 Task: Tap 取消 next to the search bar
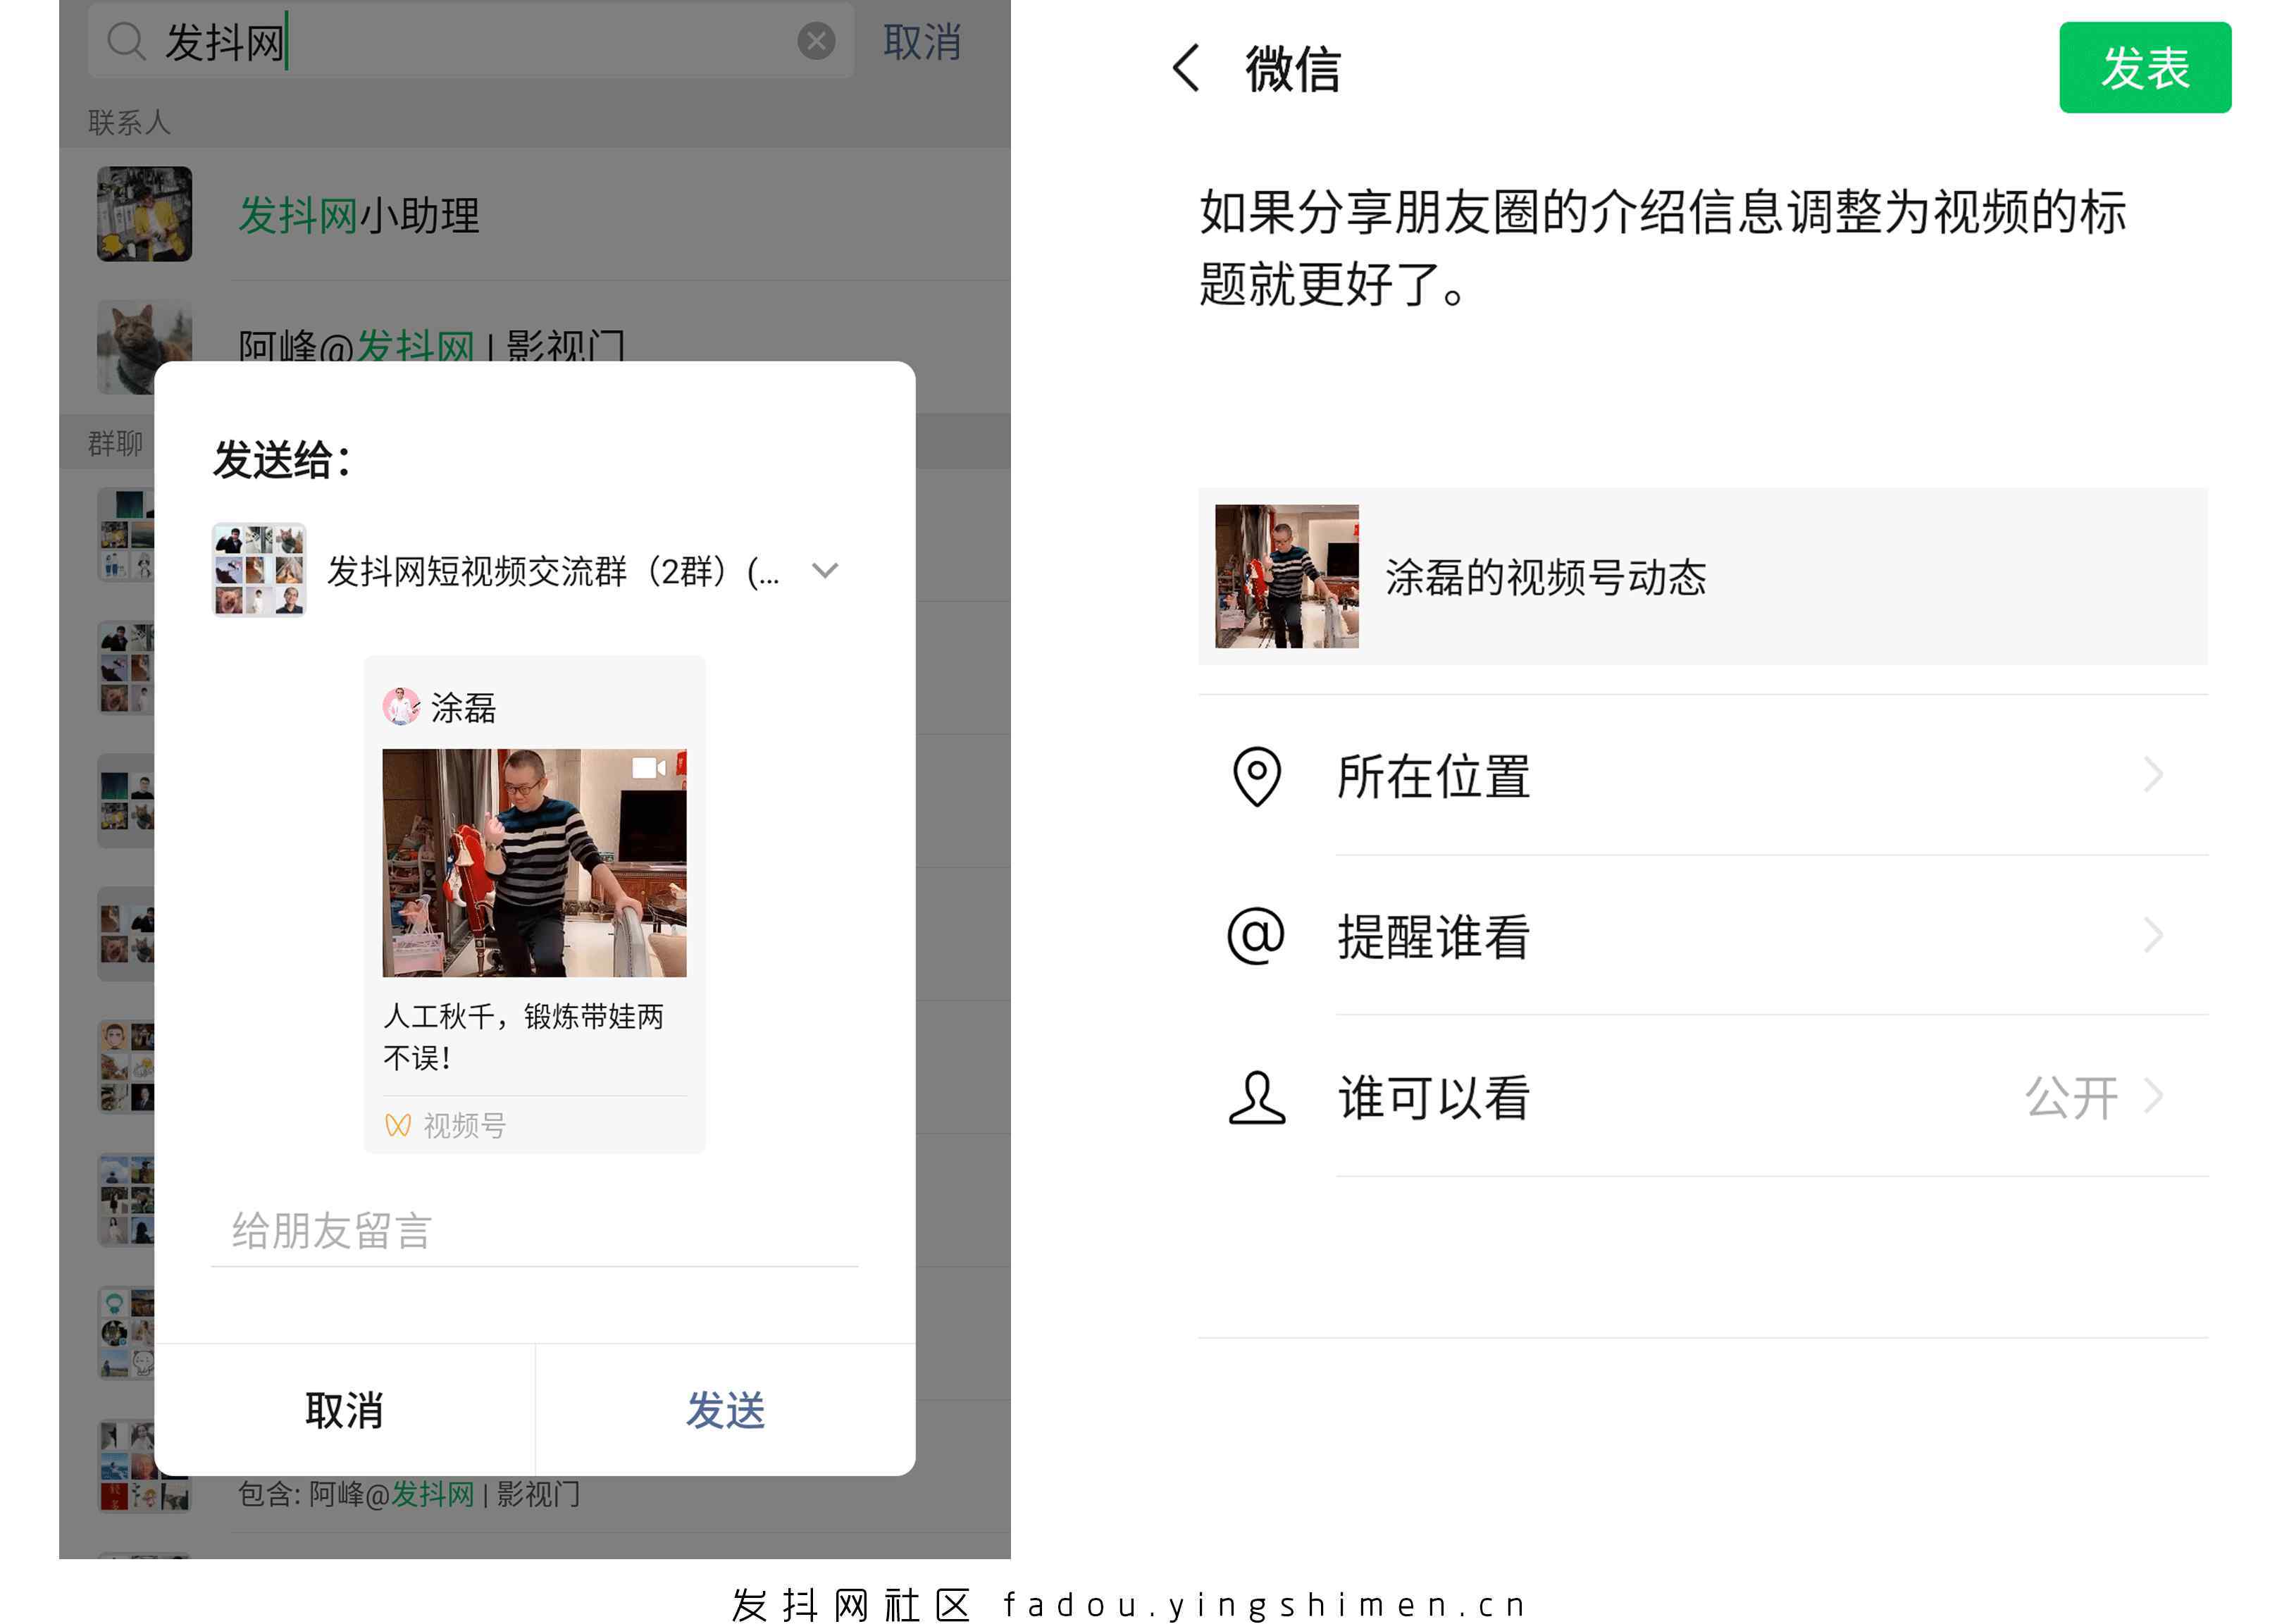click(x=921, y=42)
